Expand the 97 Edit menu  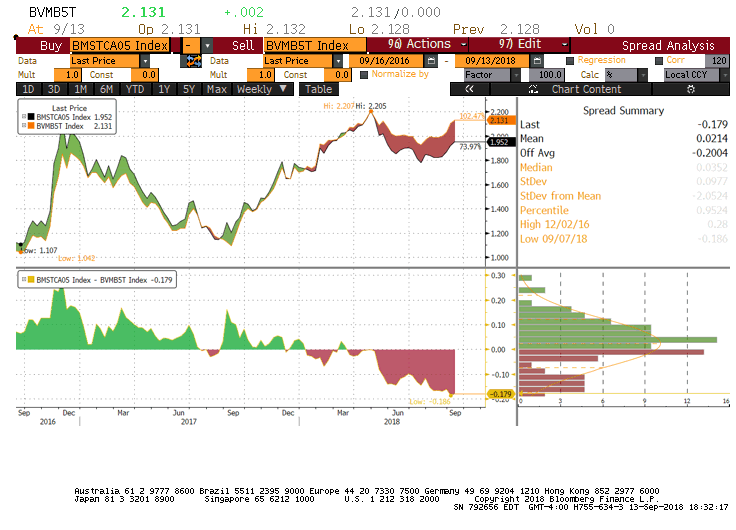click(520, 45)
